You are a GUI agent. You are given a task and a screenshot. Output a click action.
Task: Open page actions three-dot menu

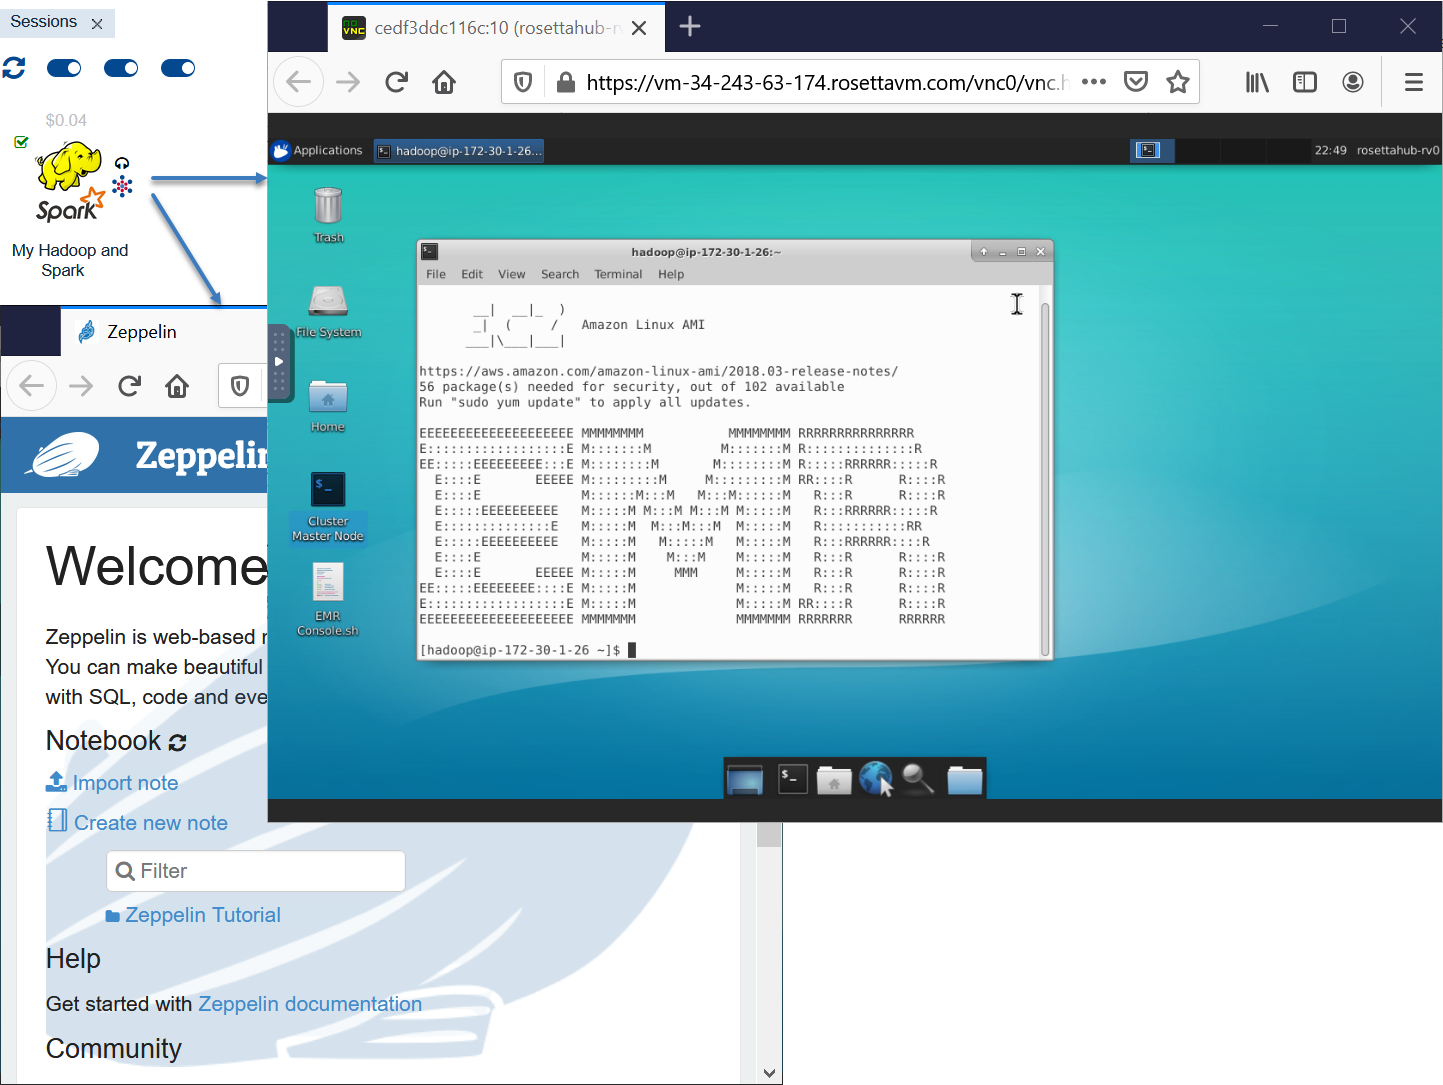coord(1094,82)
